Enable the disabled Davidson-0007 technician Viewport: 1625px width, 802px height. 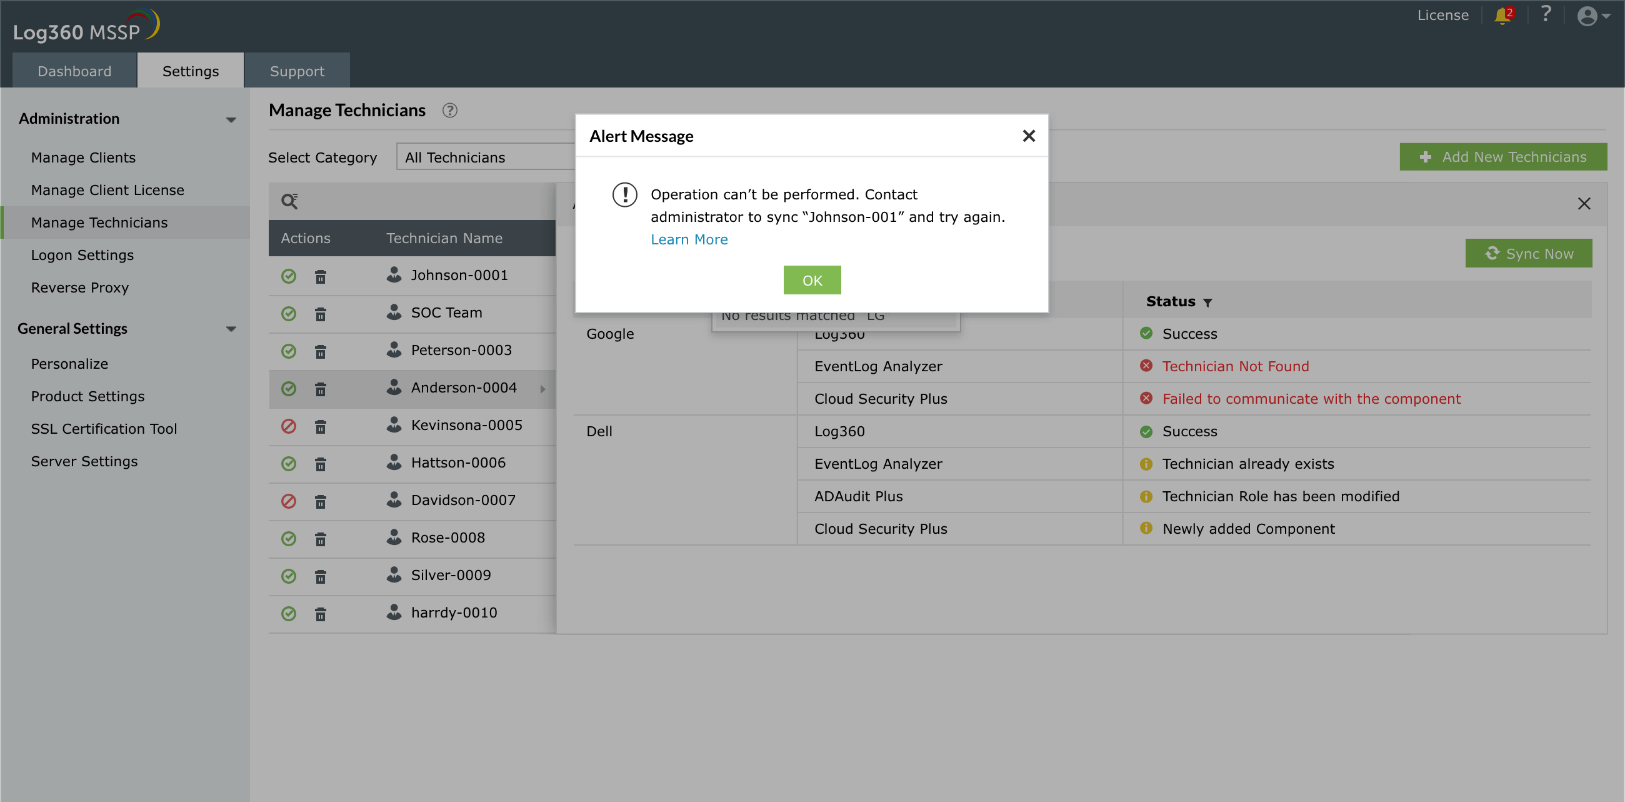point(289,502)
